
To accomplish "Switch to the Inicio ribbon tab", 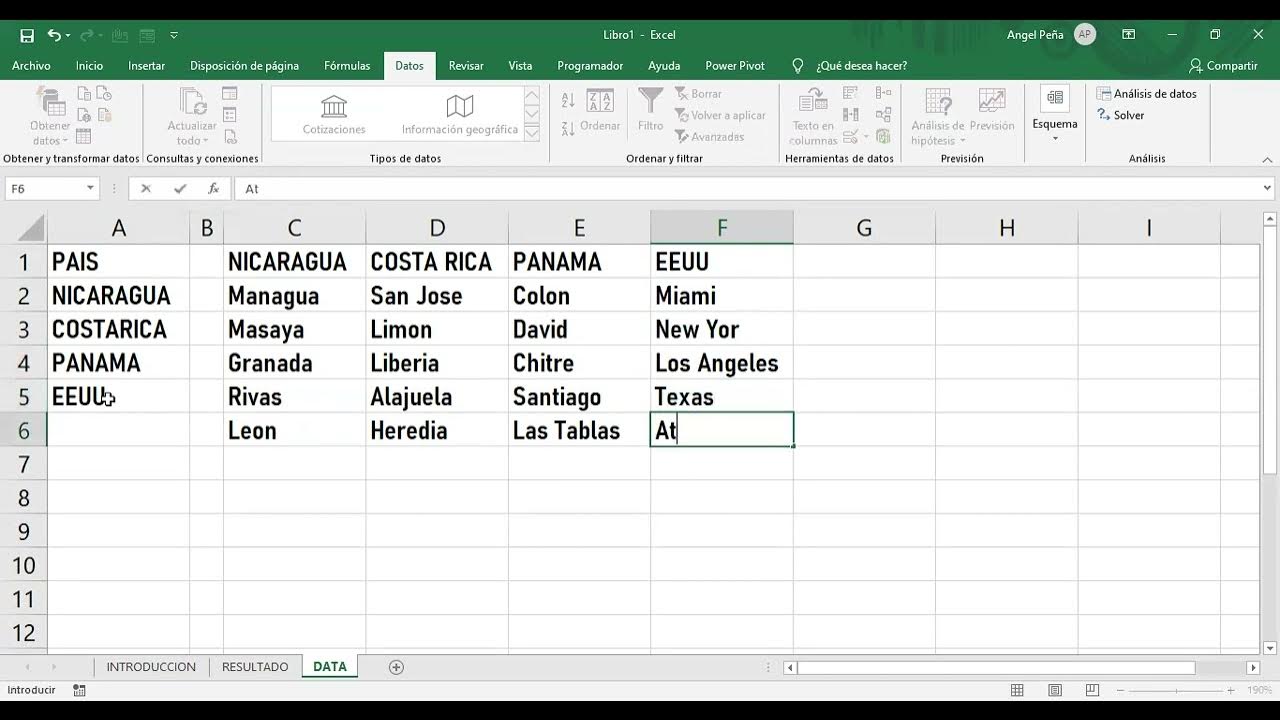I will pyautogui.click(x=89, y=66).
